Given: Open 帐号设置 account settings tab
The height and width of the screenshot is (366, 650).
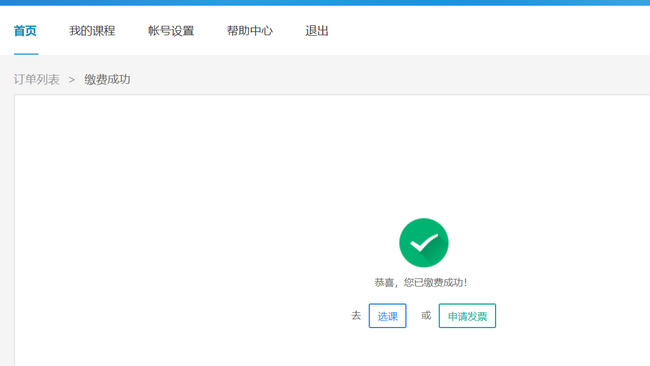Looking at the screenshot, I should click(171, 31).
